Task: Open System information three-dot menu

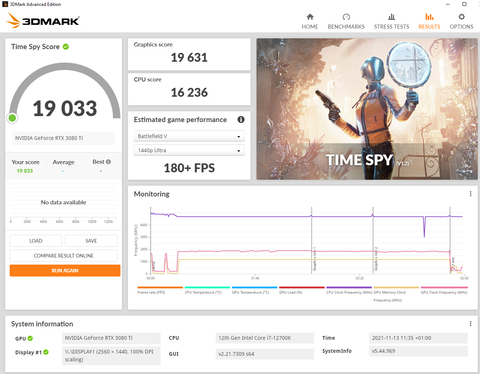Action: tap(470, 324)
